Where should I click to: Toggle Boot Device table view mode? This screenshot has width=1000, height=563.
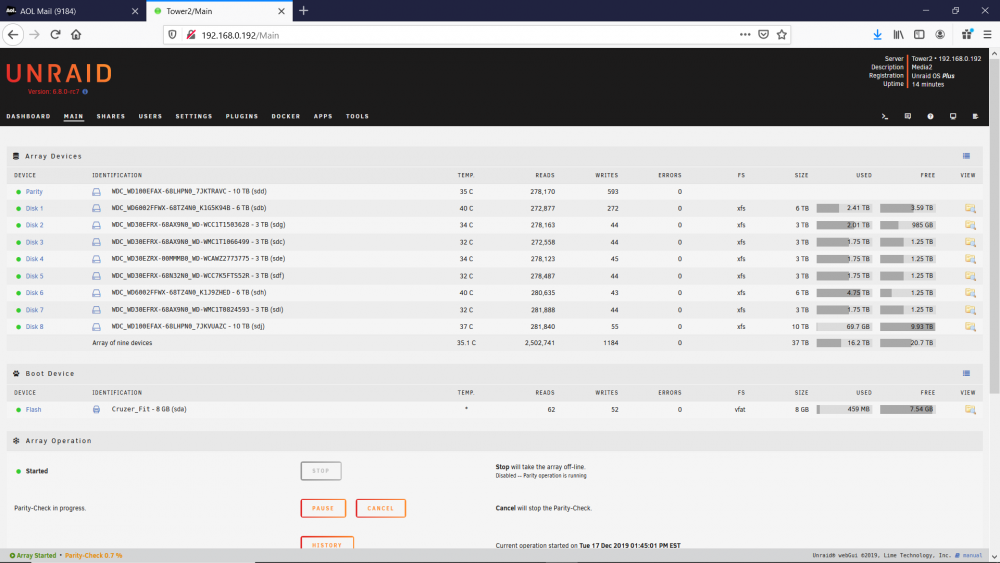(x=966, y=374)
